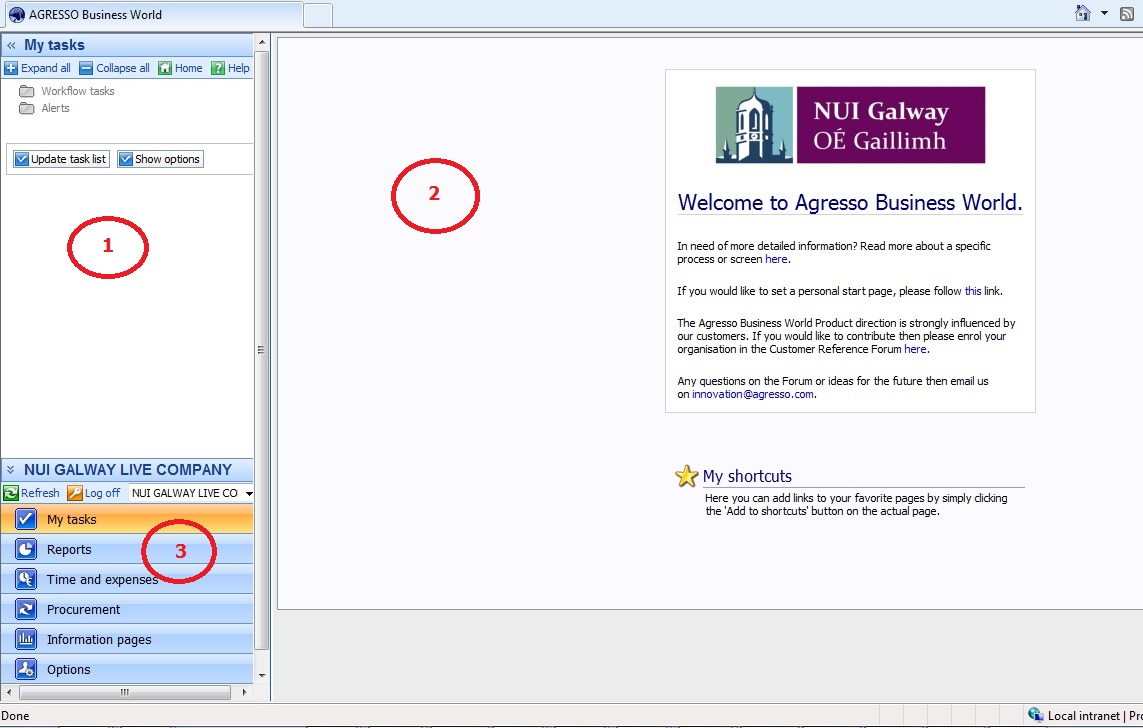Open the Time and expenses menu
The height and width of the screenshot is (728, 1143).
coord(127,579)
